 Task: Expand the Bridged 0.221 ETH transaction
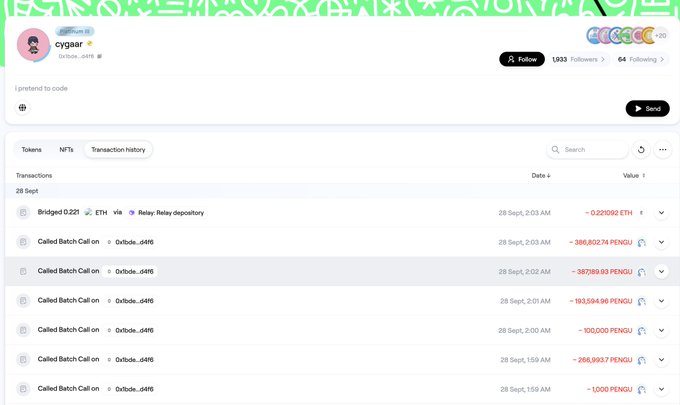[x=661, y=213]
